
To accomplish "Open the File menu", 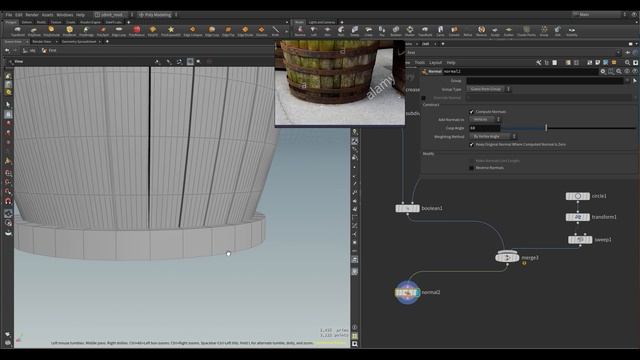I will (9, 15).
